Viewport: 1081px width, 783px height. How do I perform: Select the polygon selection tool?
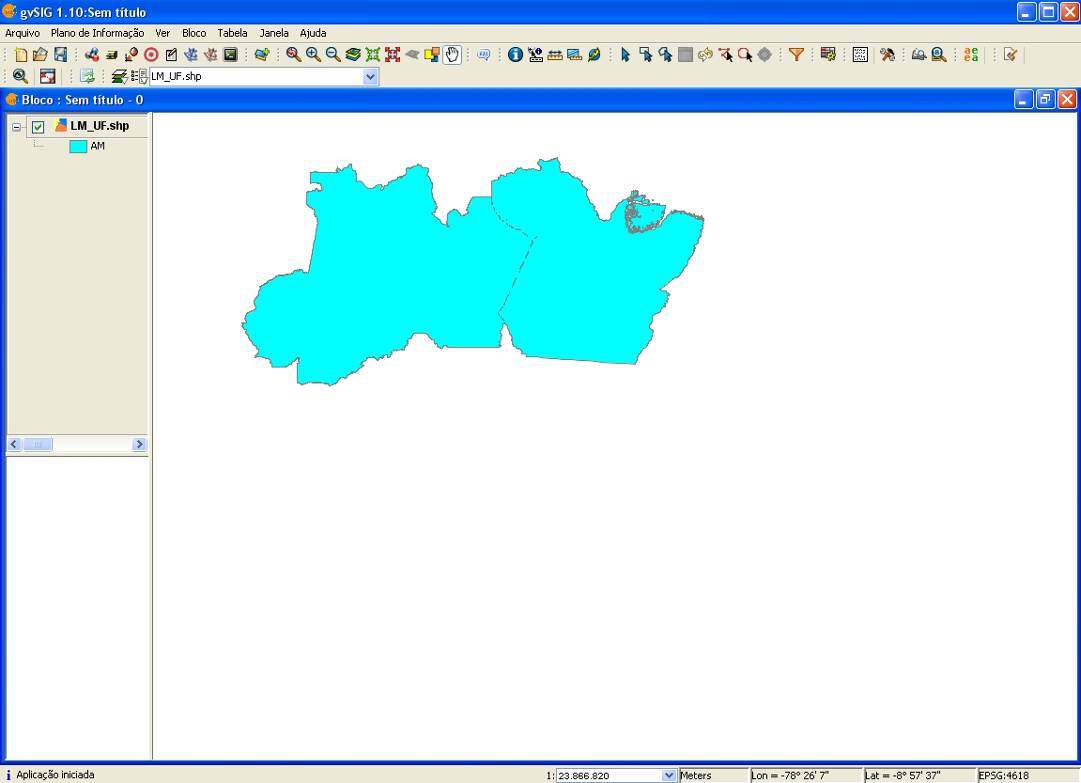tap(665, 54)
